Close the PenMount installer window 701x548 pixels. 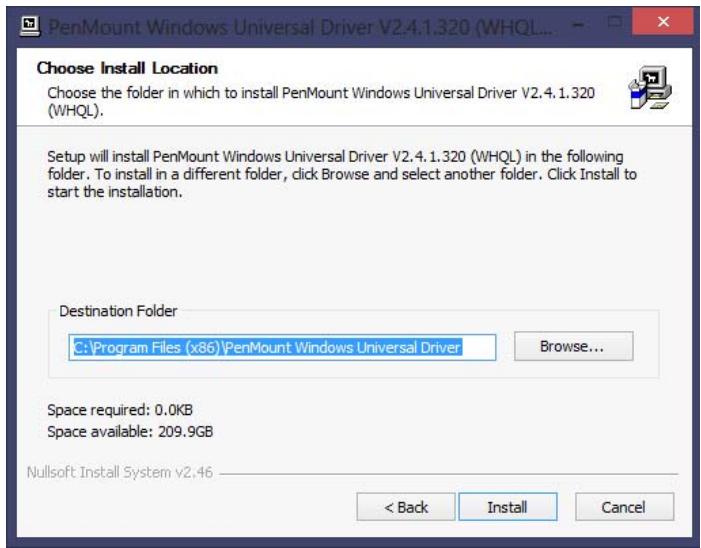pos(663,21)
